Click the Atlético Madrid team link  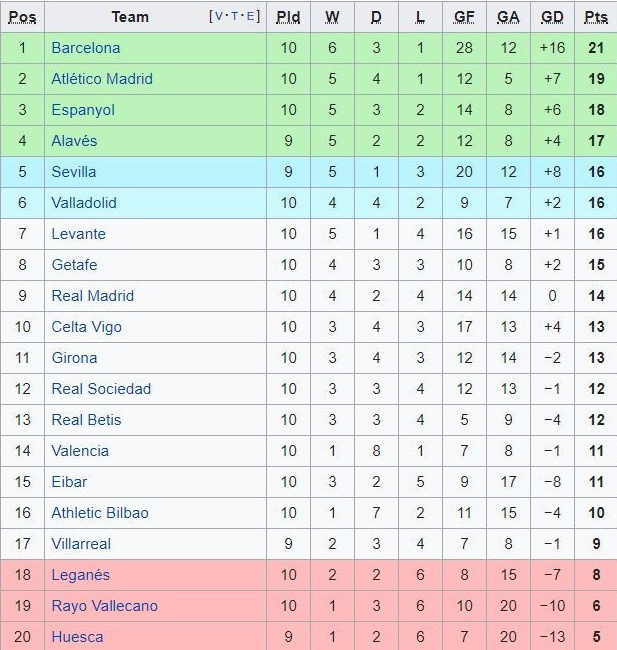pyautogui.click(x=101, y=79)
